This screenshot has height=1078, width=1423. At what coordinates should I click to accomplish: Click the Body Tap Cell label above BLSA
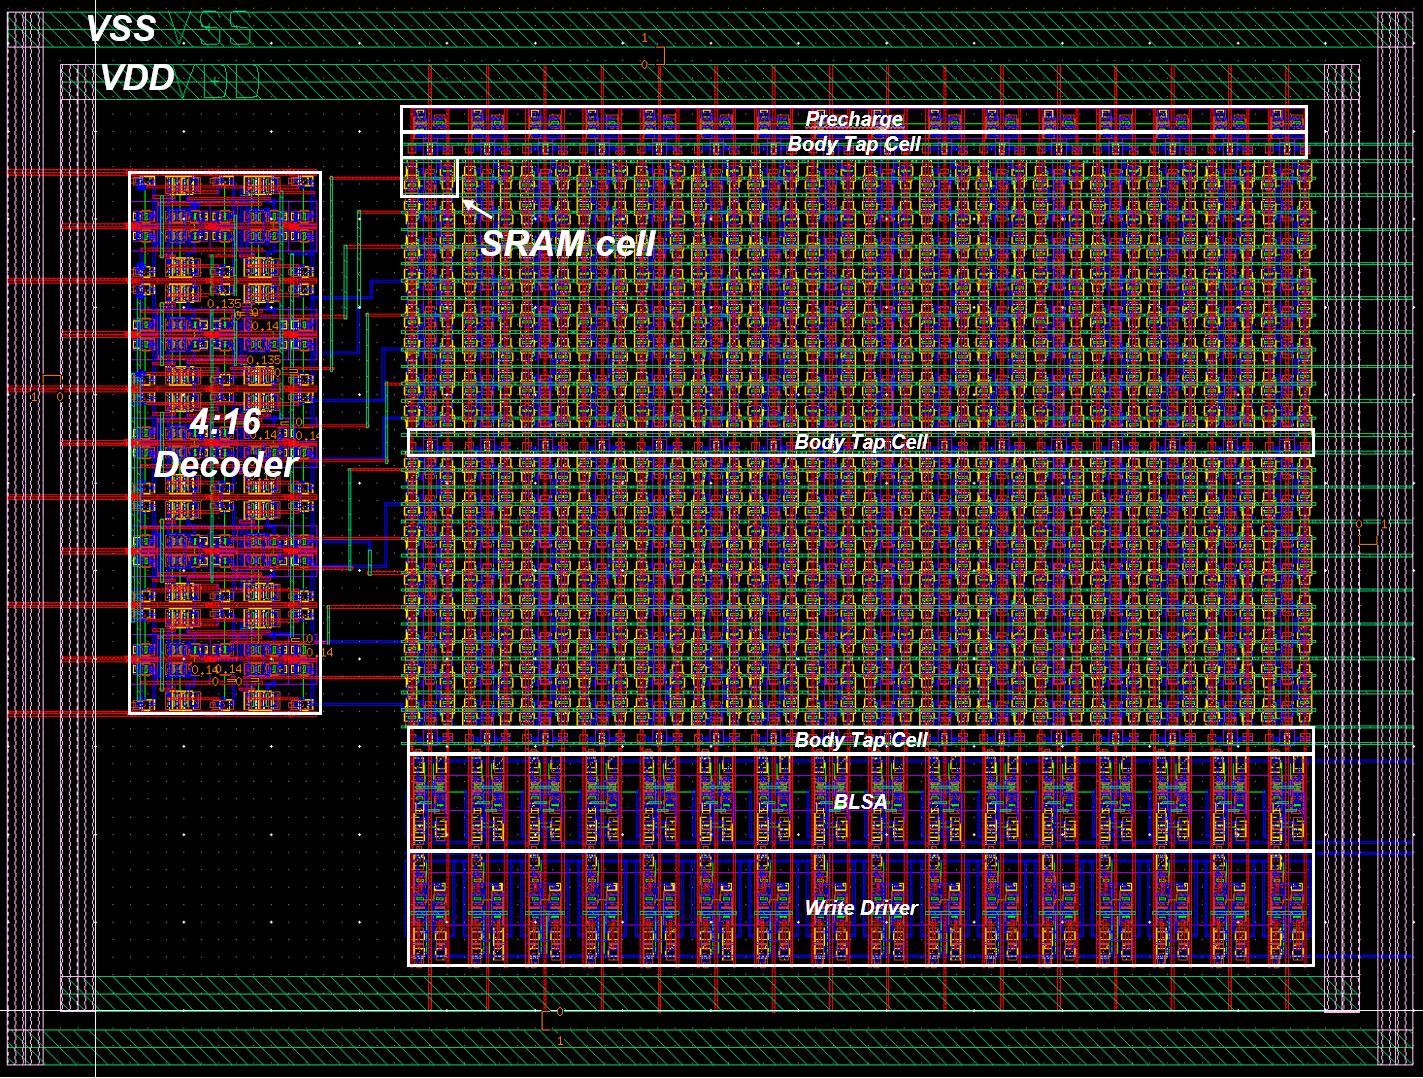click(x=861, y=740)
